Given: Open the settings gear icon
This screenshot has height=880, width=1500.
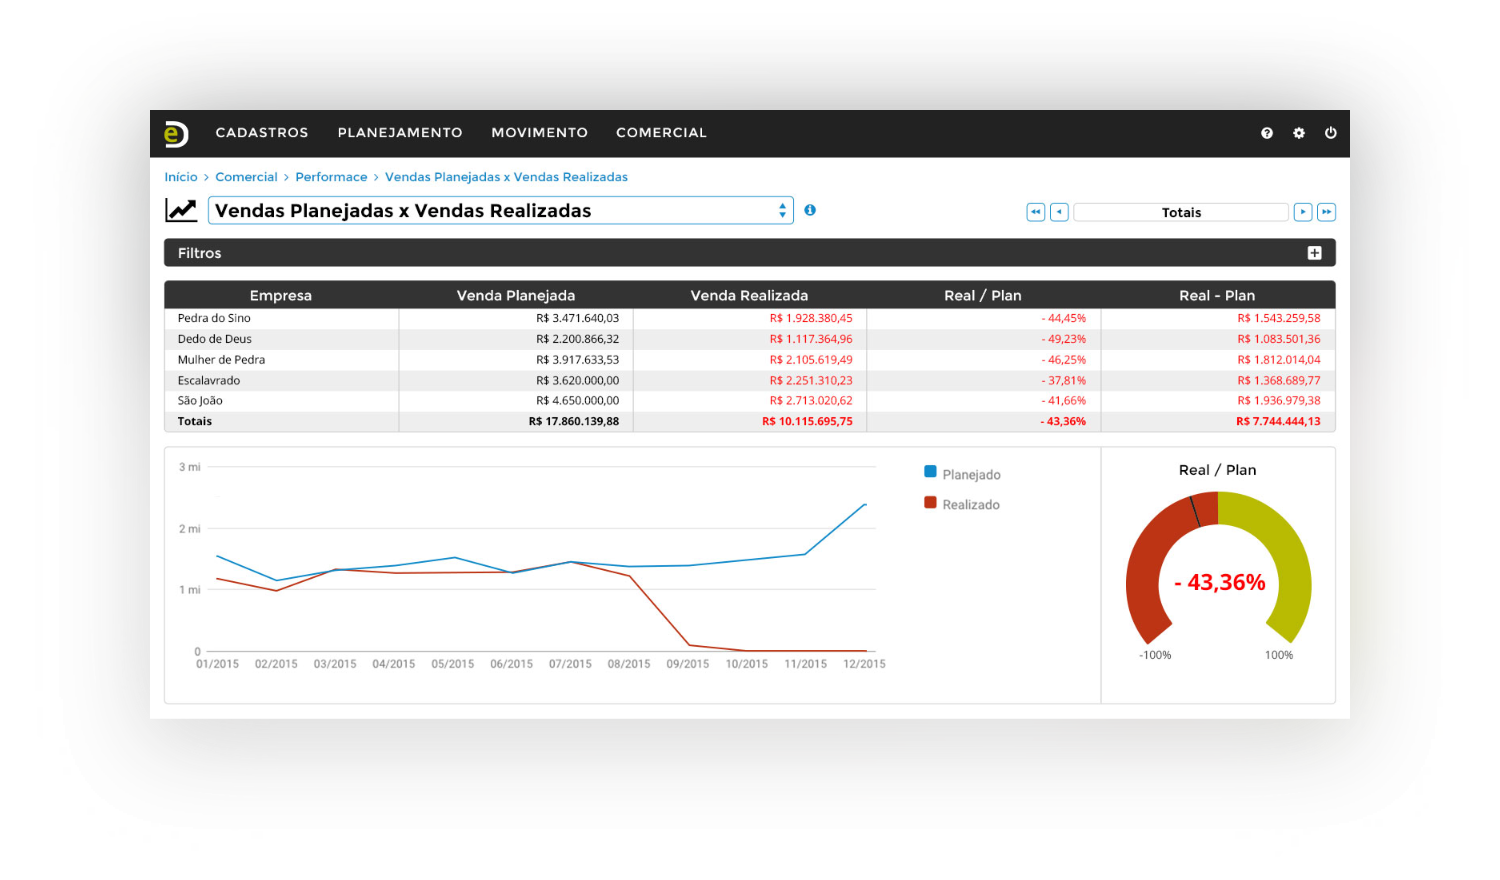Looking at the screenshot, I should pos(1299,133).
